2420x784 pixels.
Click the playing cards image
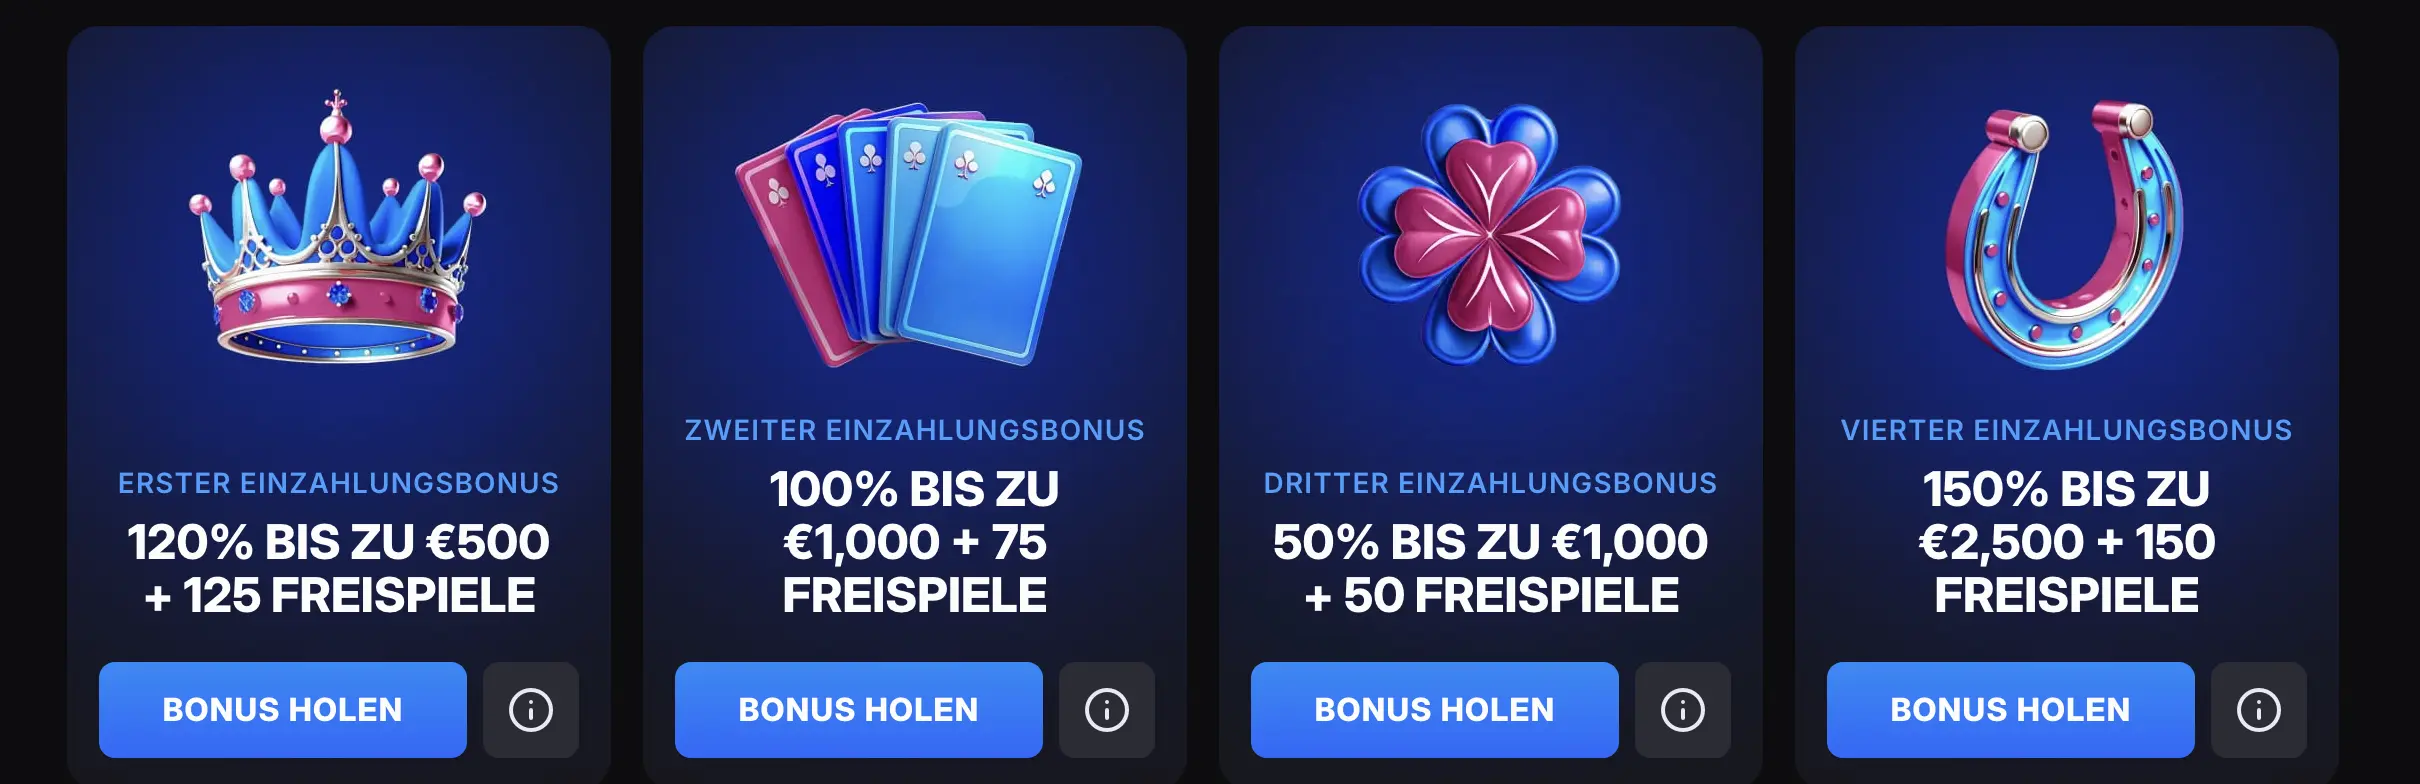tap(908, 234)
